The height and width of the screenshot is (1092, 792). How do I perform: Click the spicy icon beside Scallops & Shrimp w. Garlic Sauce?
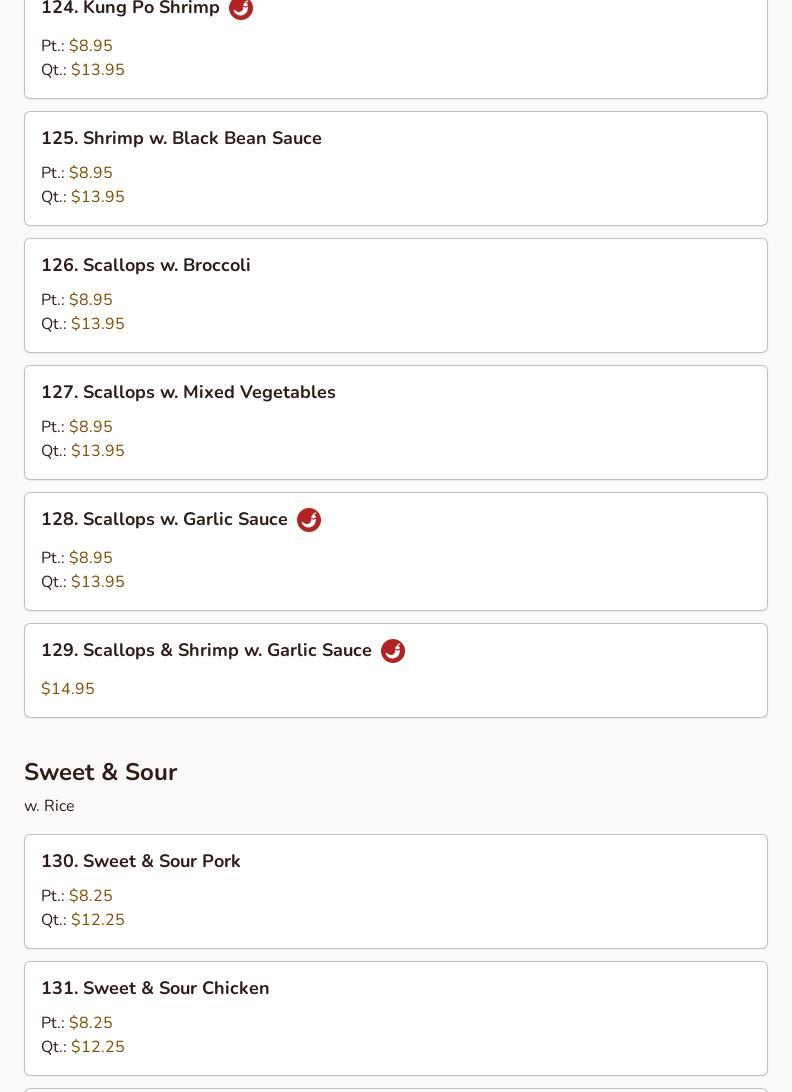point(393,650)
